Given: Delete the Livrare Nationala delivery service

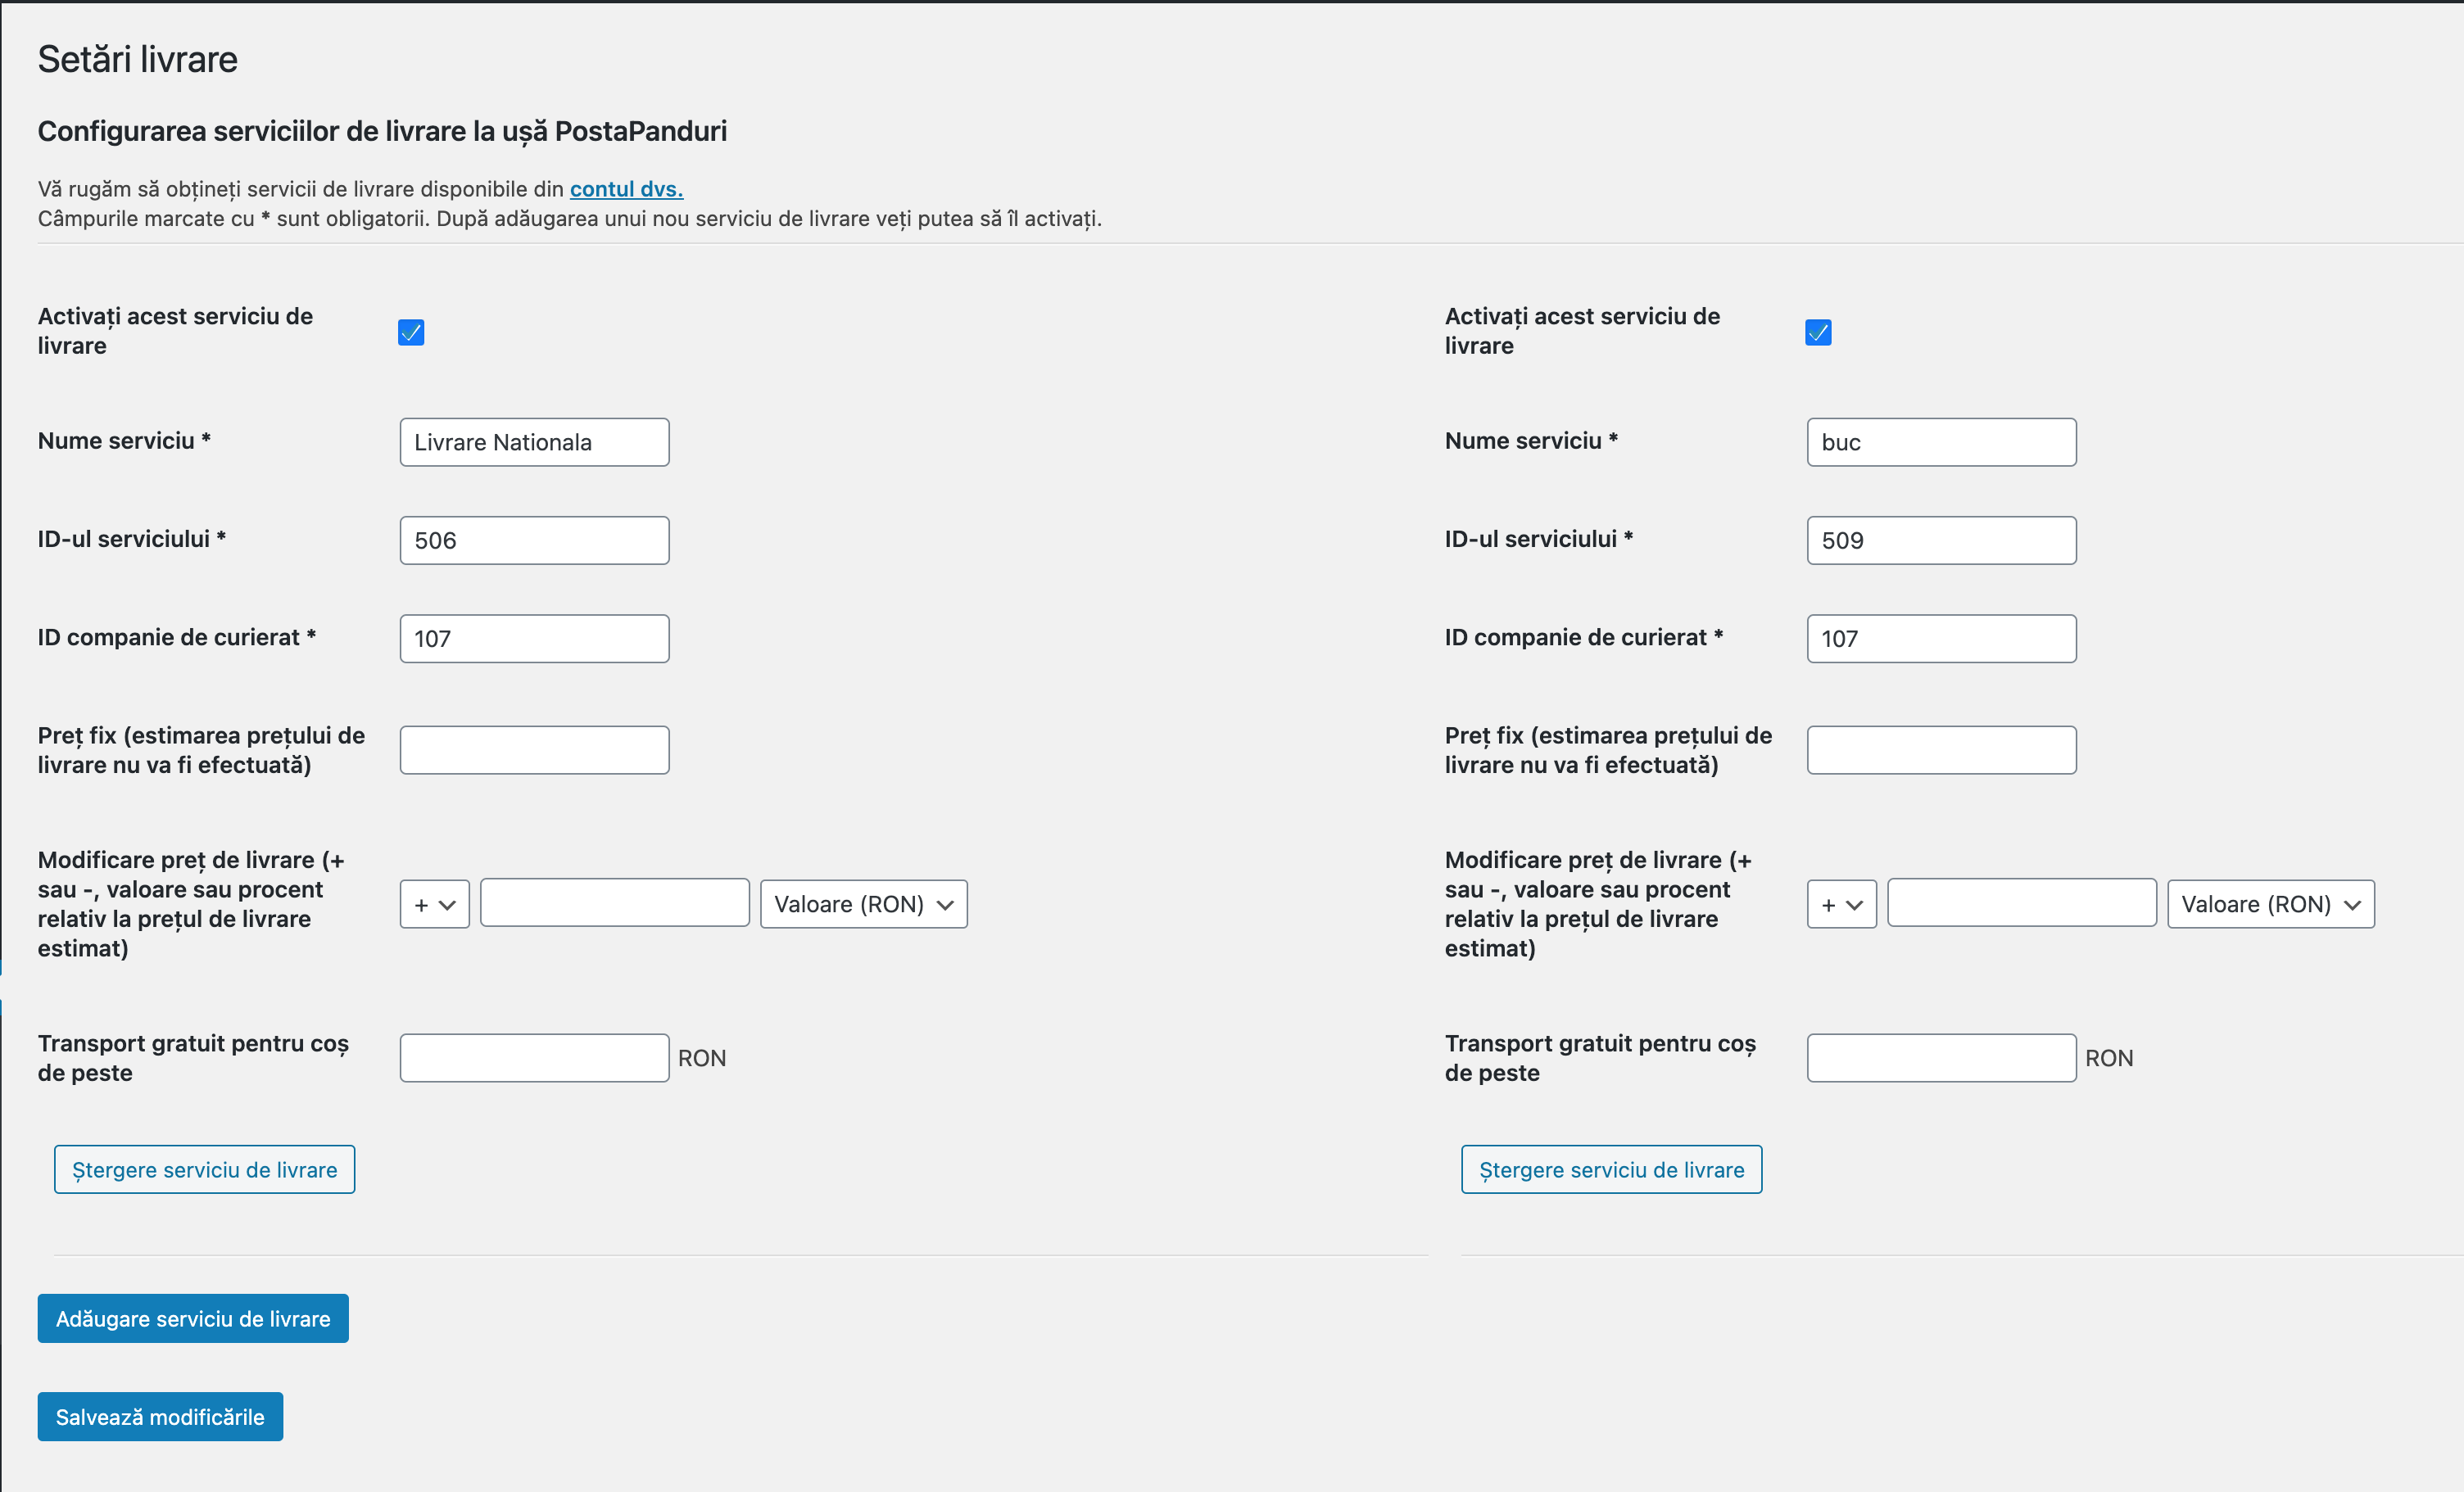Looking at the screenshot, I should 204,1169.
